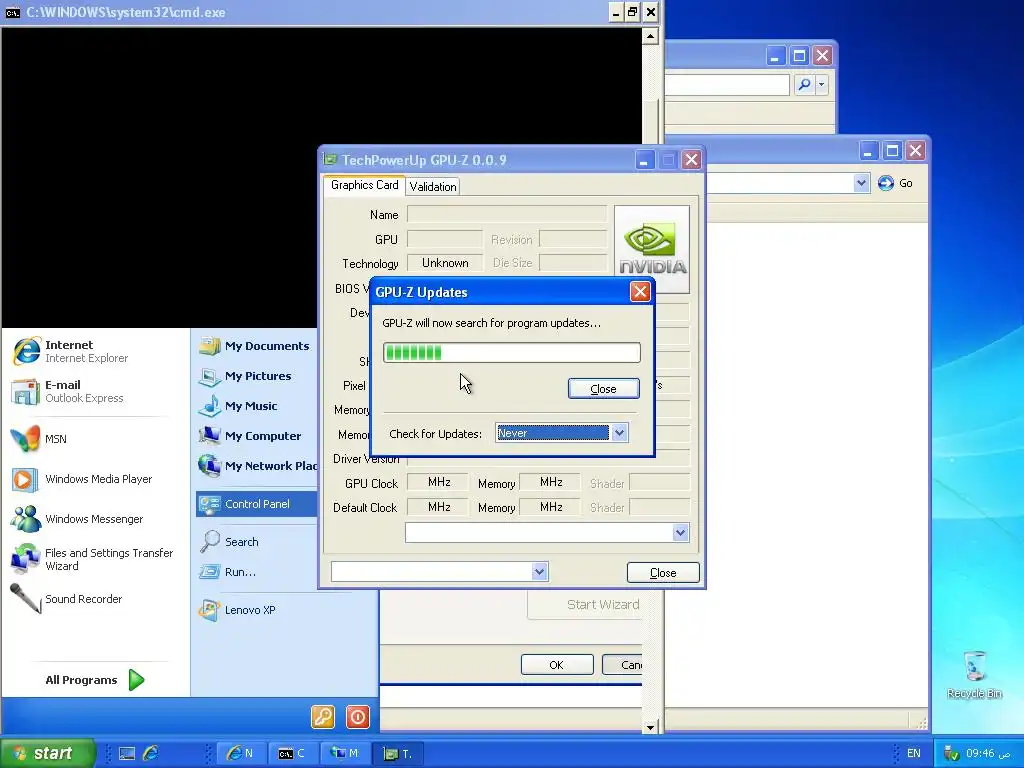The width and height of the screenshot is (1024, 768).
Task: Open Control Panel from Start menu
Action: pyautogui.click(x=257, y=504)
